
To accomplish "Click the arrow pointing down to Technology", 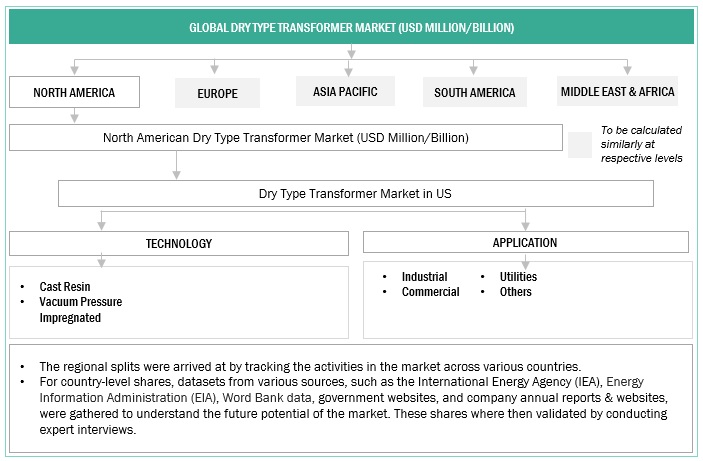I will 100,221.
